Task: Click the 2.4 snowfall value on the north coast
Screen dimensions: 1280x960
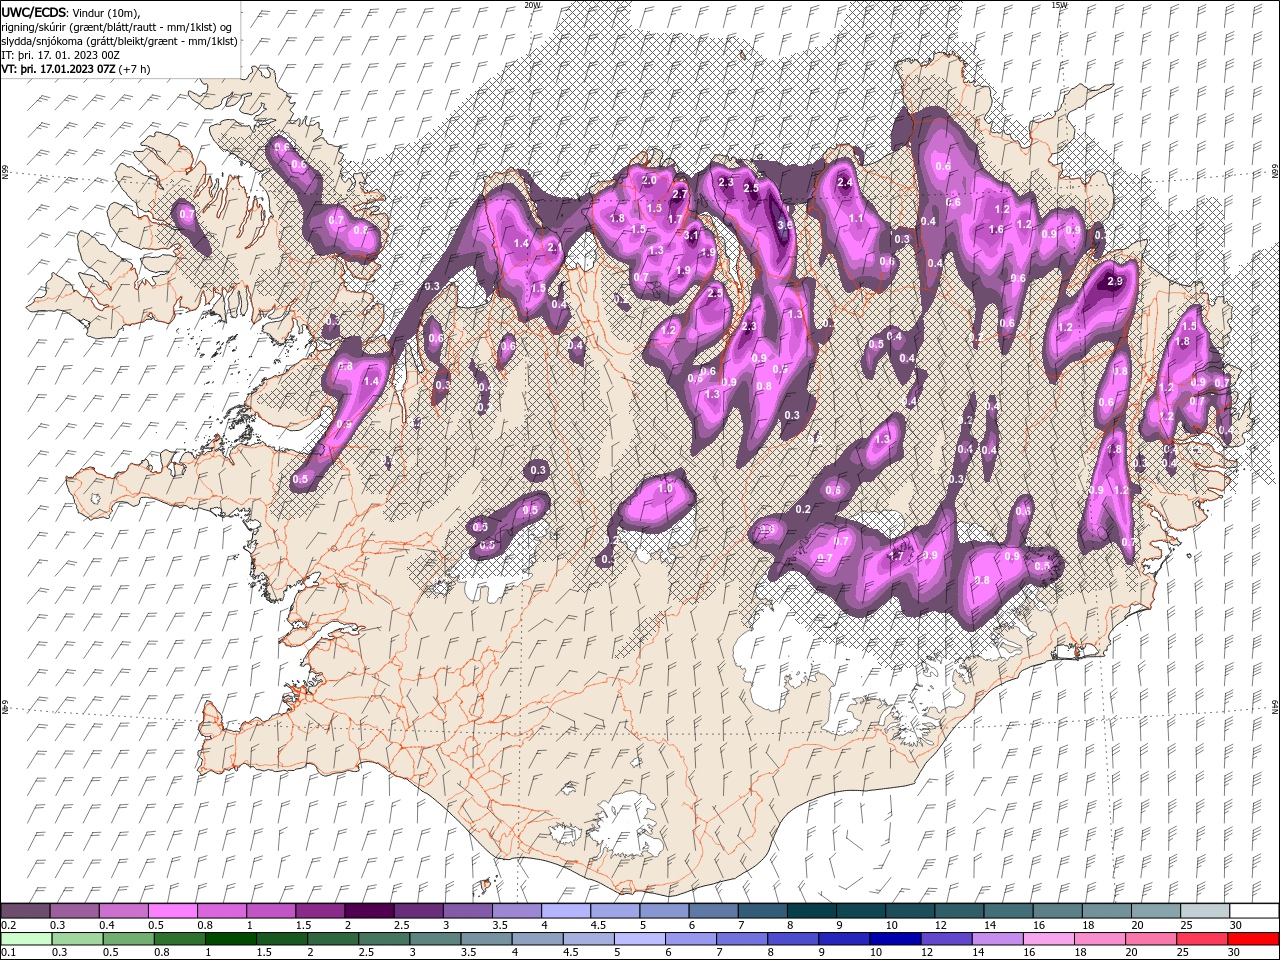Action: tap(845, 183)
